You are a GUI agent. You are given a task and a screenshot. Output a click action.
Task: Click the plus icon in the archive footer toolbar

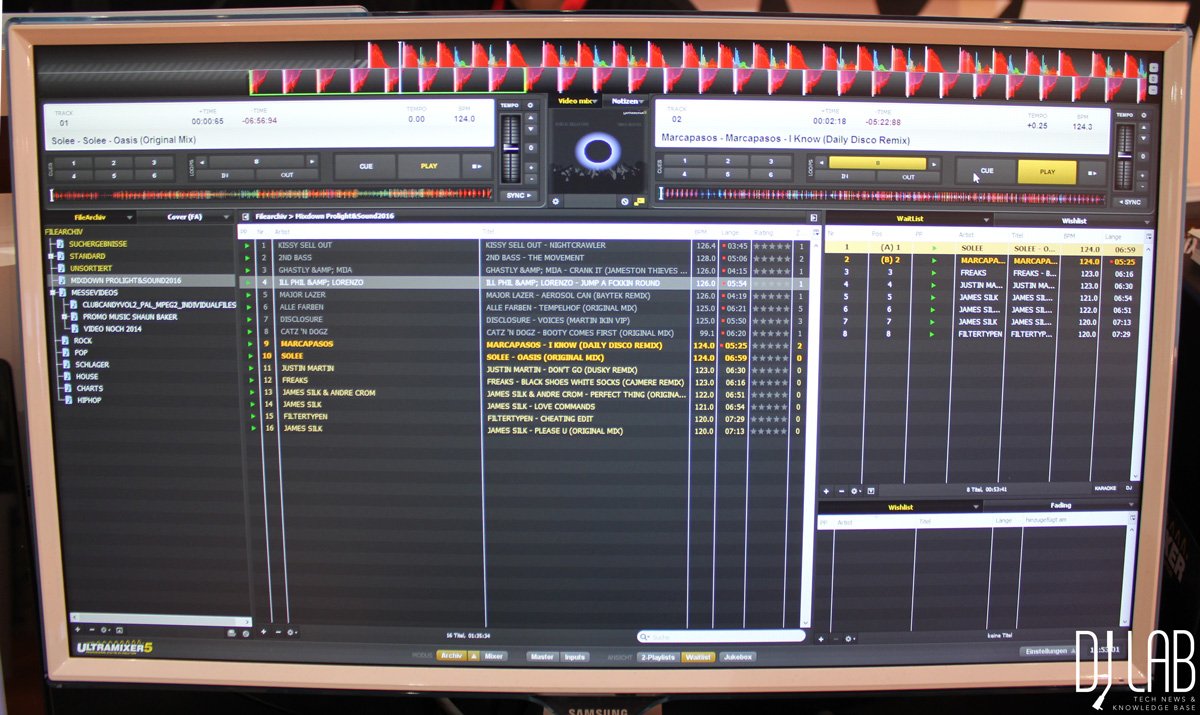262,633
